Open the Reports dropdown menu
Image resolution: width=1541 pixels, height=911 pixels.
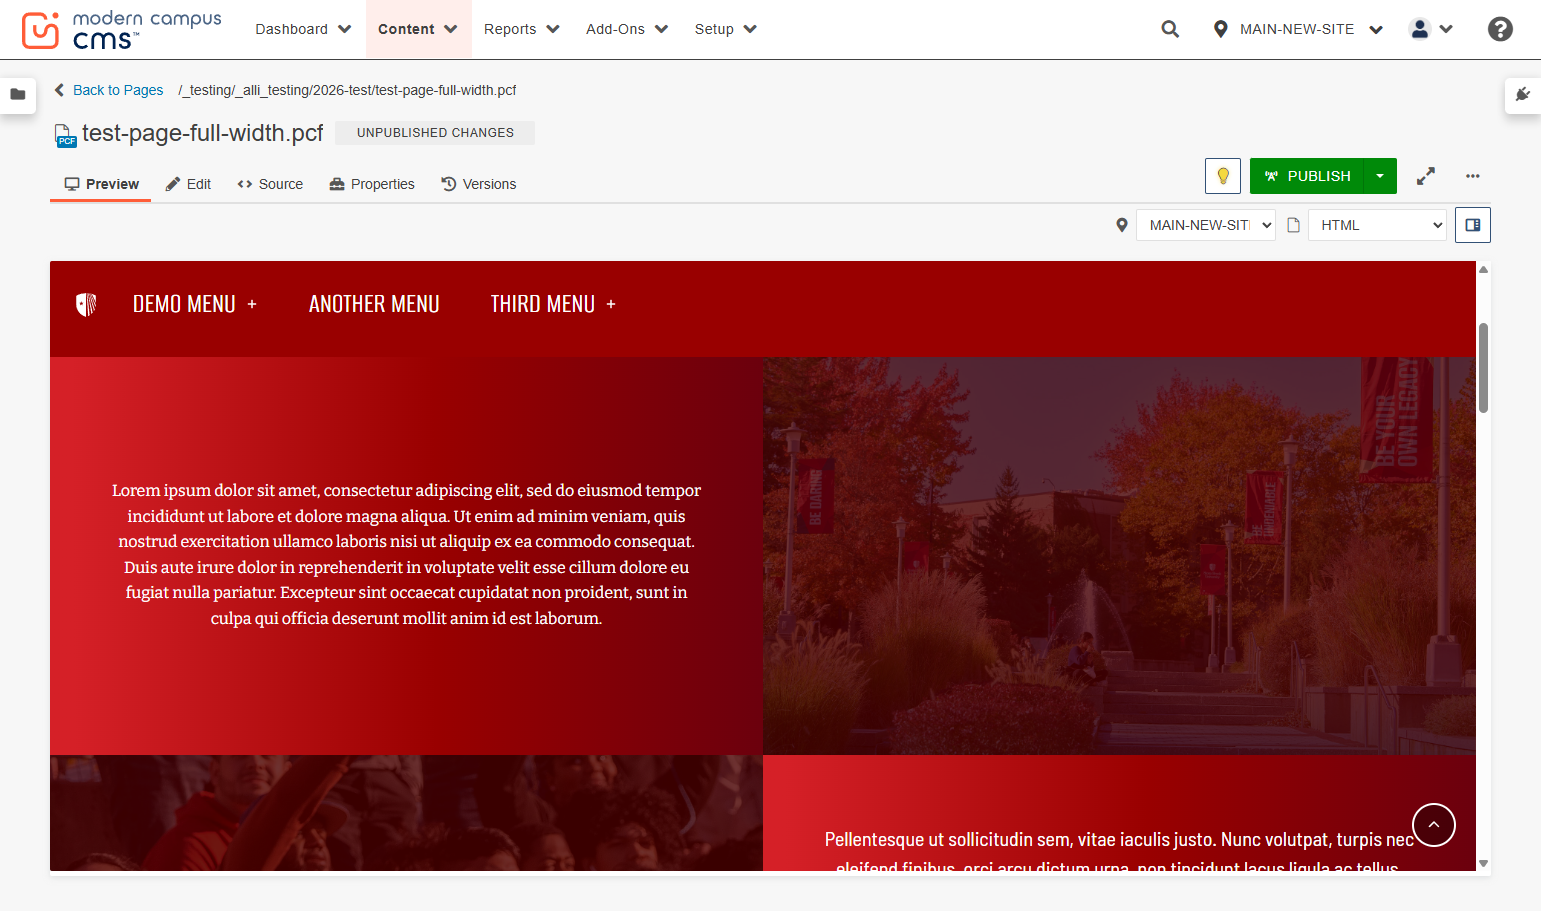pos(521,29)
